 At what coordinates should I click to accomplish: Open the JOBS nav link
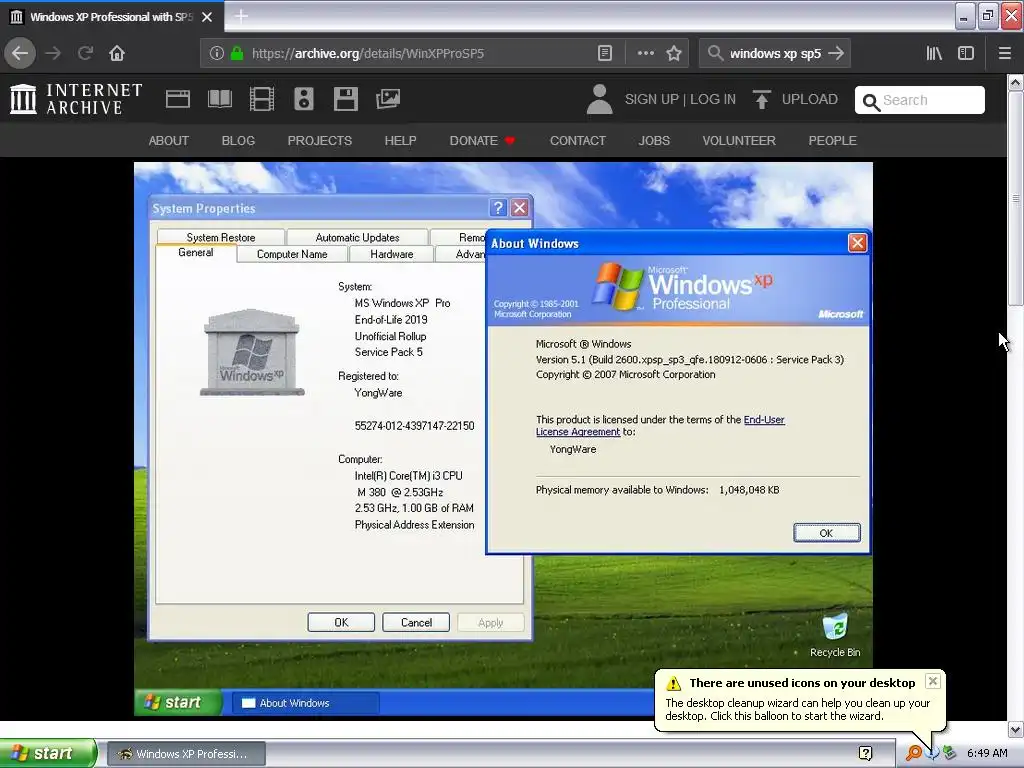[654, 140]
